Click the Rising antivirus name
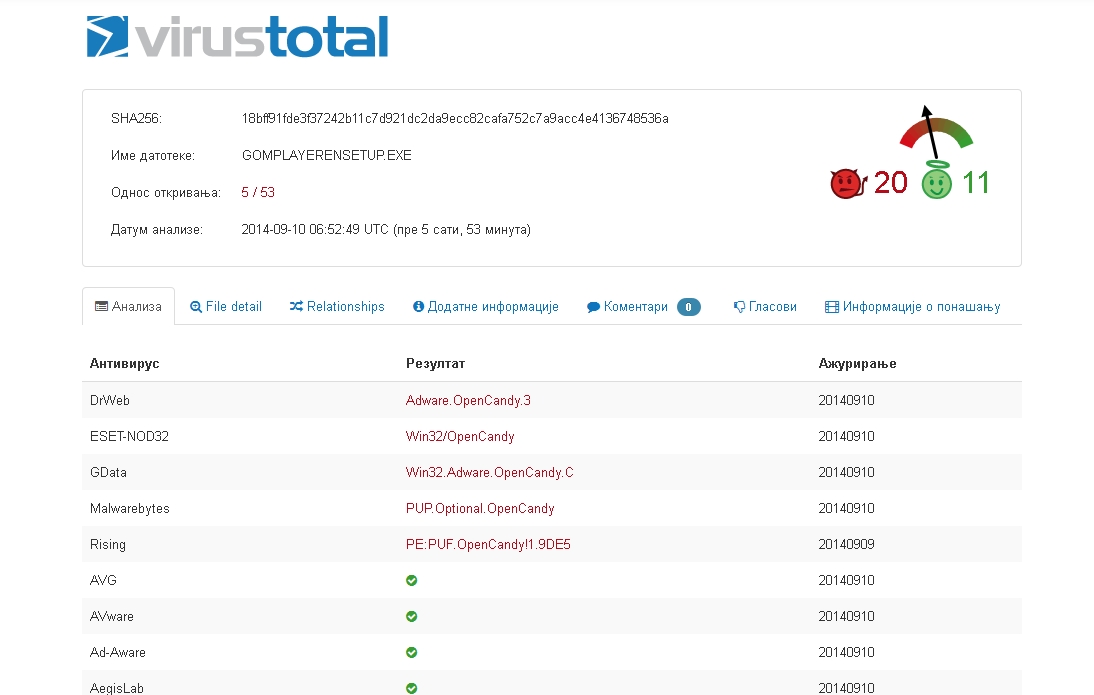1094x695 pixels. coord(107,544)
